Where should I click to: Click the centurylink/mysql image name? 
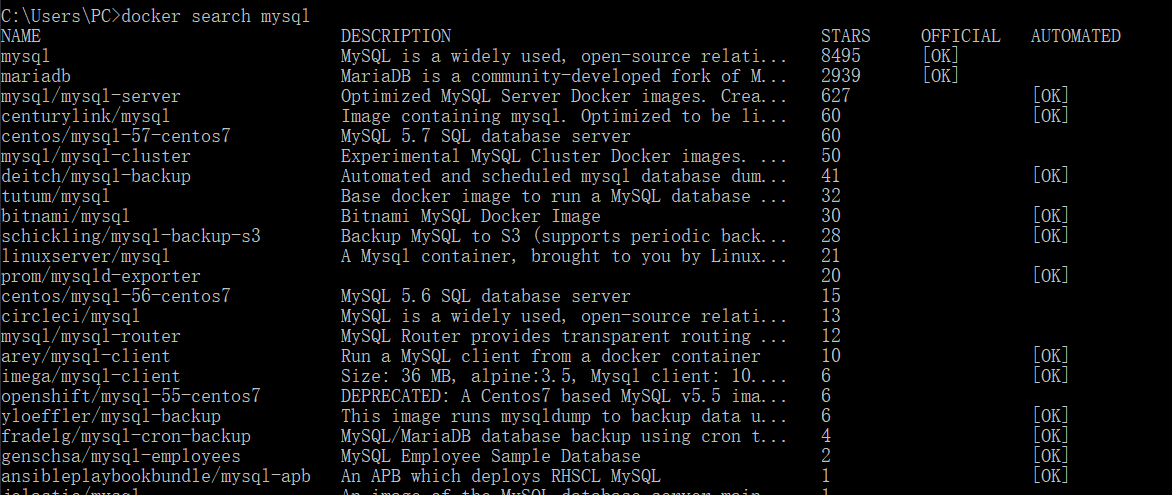pyautogui.click(x=85, y=116)
